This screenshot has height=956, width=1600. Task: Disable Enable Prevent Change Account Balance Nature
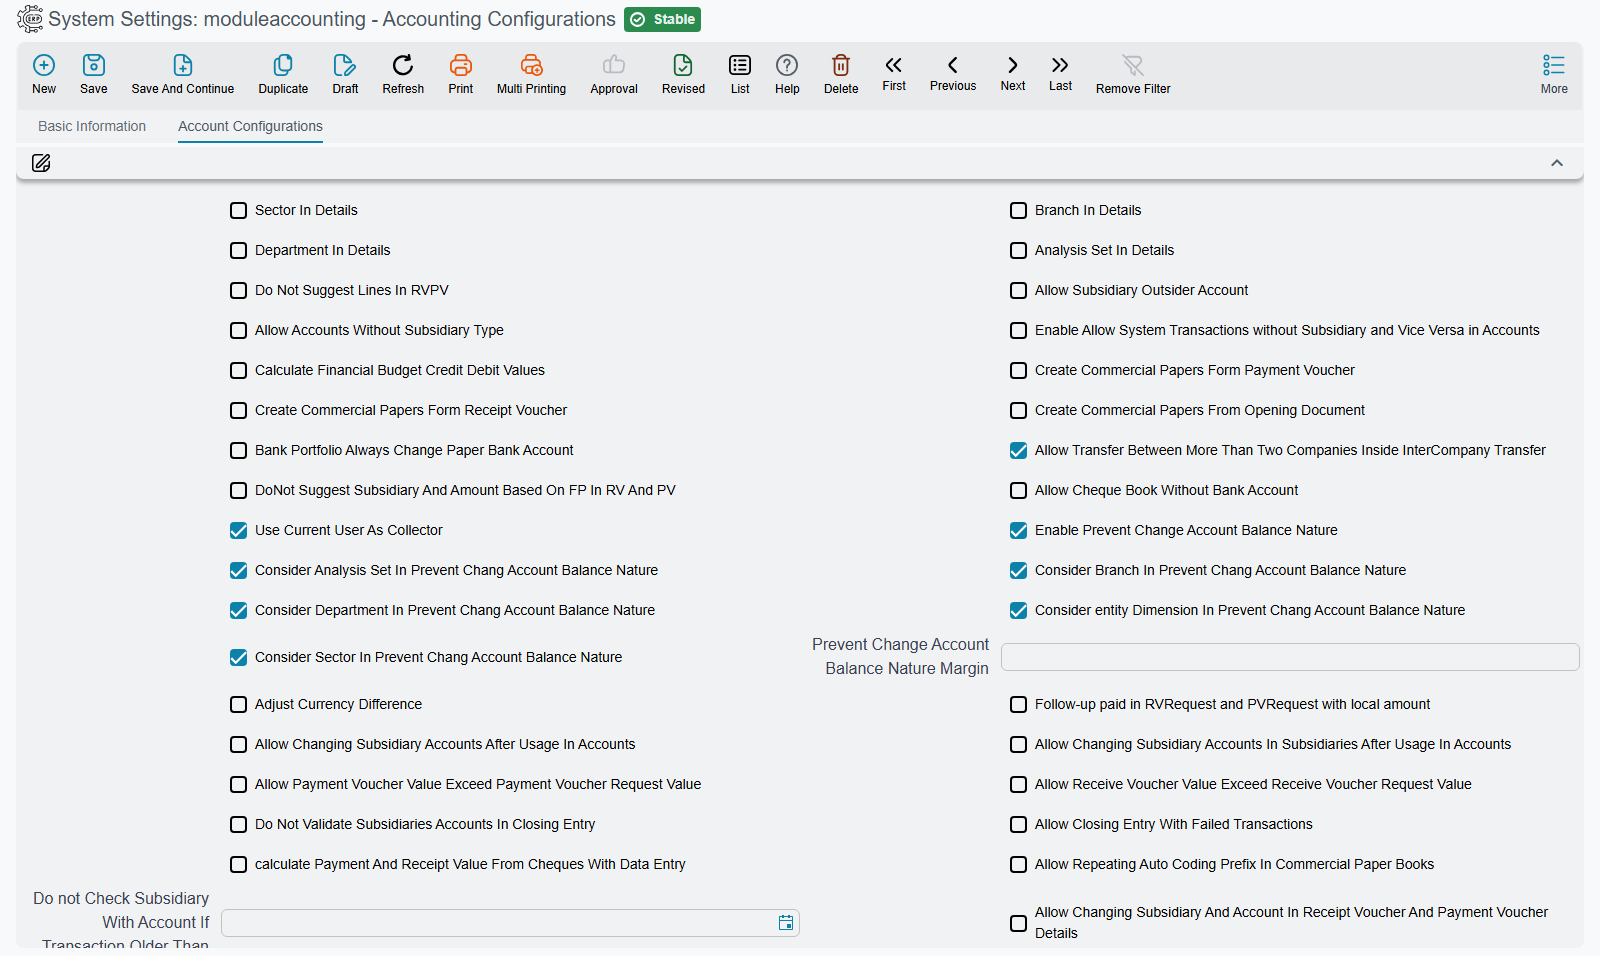(x=1018, y=530)
